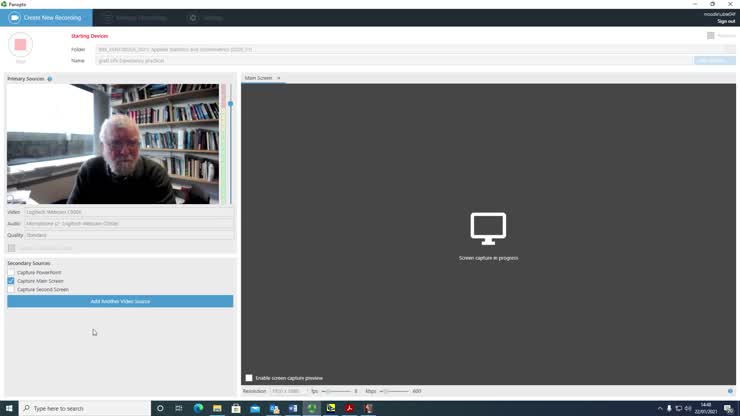This screenshot has height=416, width=740.
Task: Click Add Another Video Source button
Action: 120,301
